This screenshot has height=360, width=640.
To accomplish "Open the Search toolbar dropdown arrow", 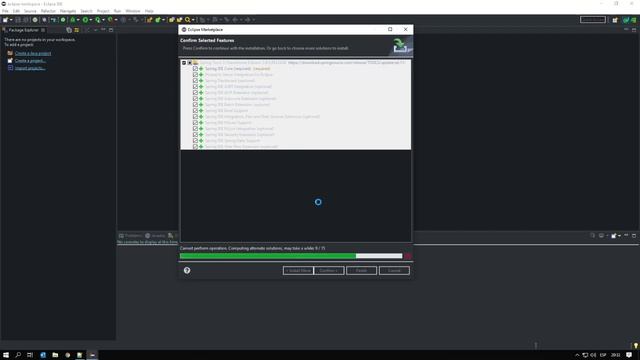I will coord(193,20).
